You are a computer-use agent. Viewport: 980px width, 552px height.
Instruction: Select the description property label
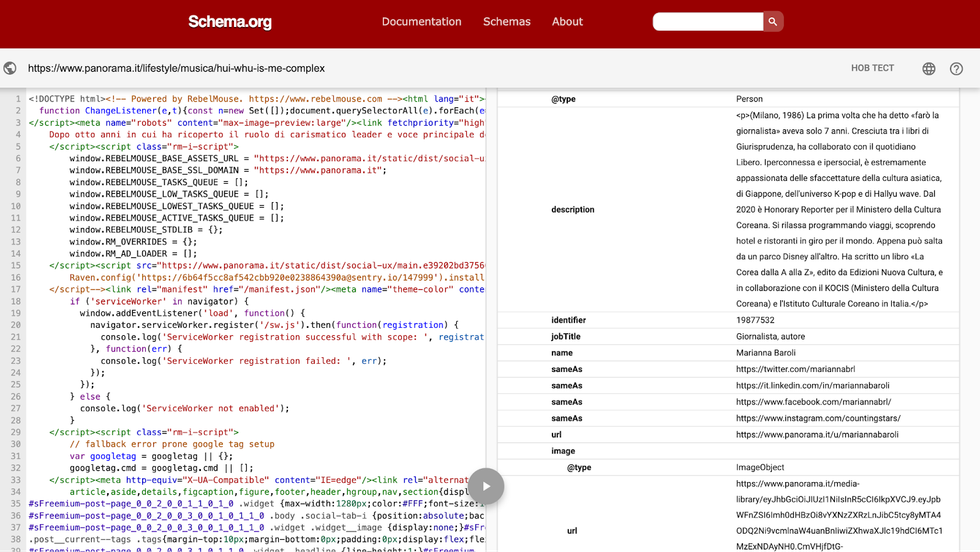click(572, 209)
